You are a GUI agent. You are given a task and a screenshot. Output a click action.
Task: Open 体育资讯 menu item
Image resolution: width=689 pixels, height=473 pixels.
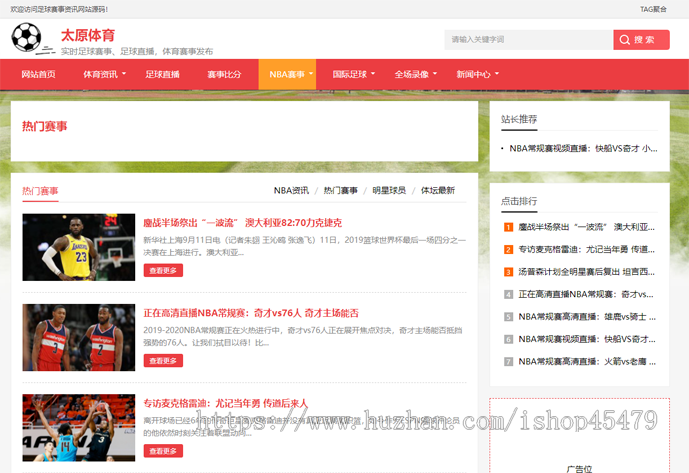click(x=101, y=74)
